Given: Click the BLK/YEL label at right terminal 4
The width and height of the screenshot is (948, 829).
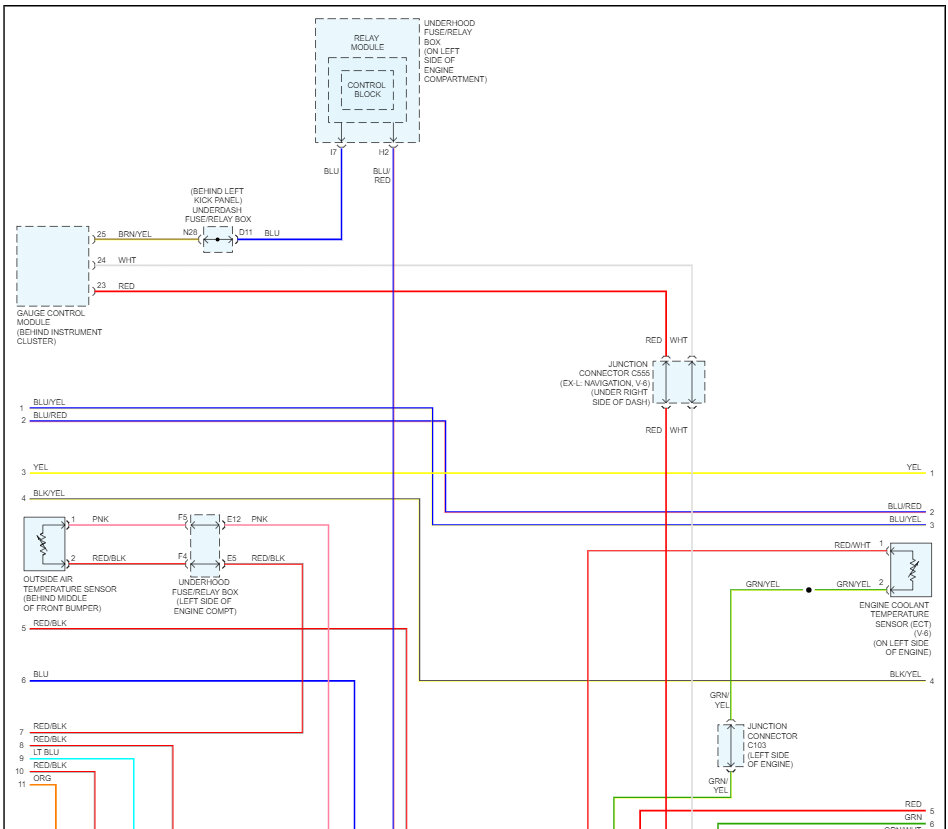Looking at the screenshot, I should [905, 674].
